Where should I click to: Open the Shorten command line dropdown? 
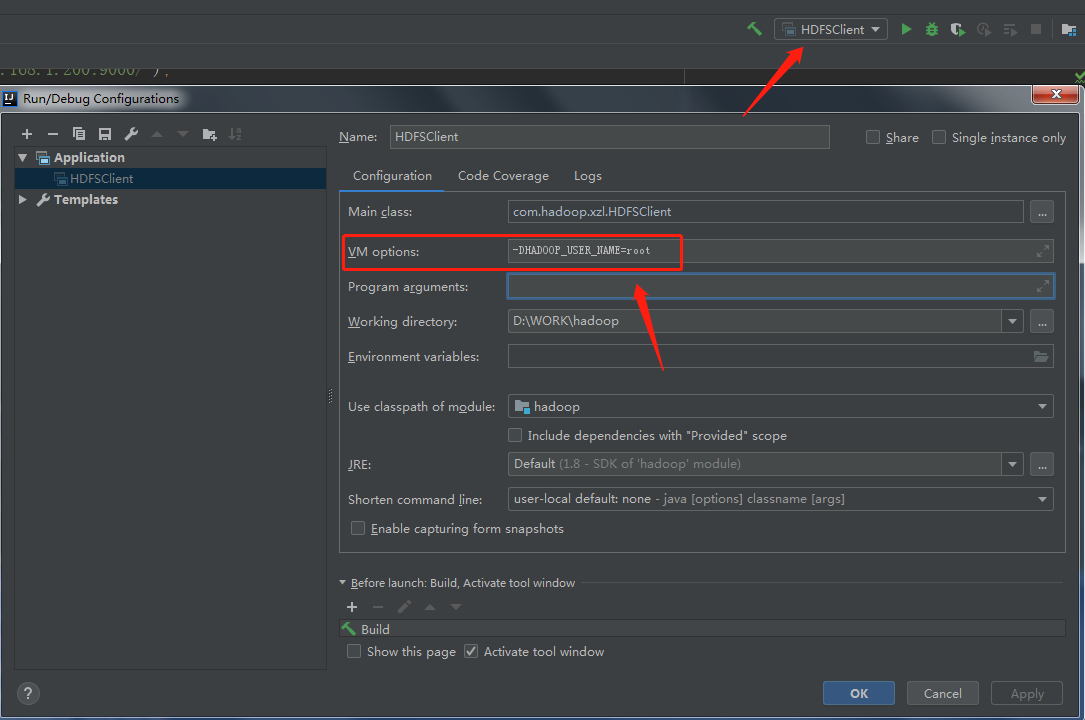pos(1042,499)
